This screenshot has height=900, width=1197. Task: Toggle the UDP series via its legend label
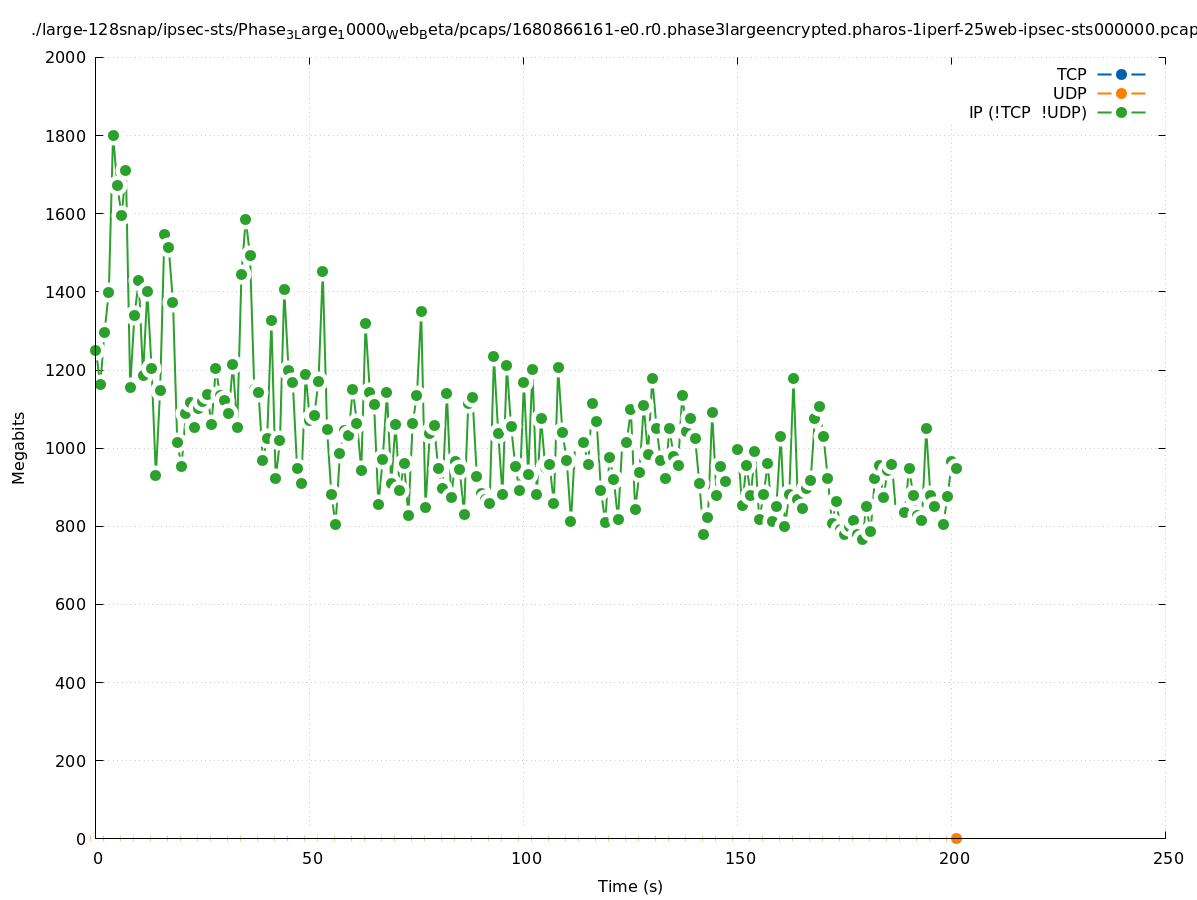(1069, 93)
